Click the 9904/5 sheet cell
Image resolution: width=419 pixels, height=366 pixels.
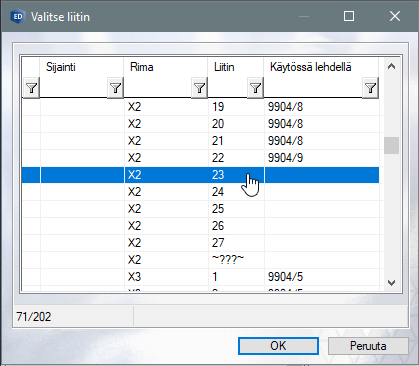click(x=322, y=277)
